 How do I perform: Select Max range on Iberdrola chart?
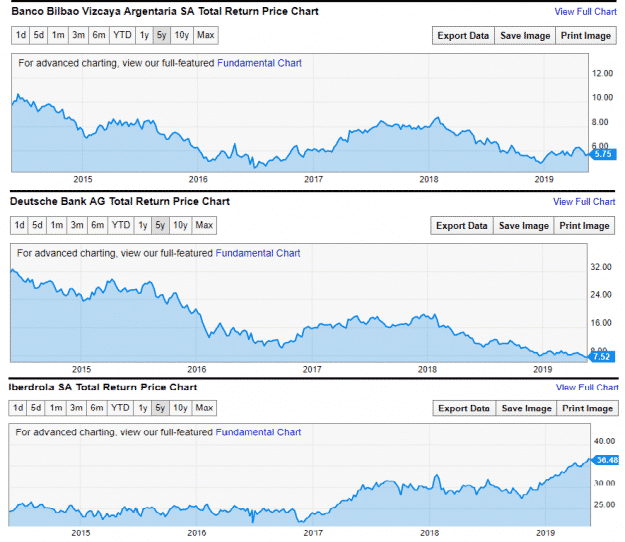pyautogui.click(x=204, y=408)
